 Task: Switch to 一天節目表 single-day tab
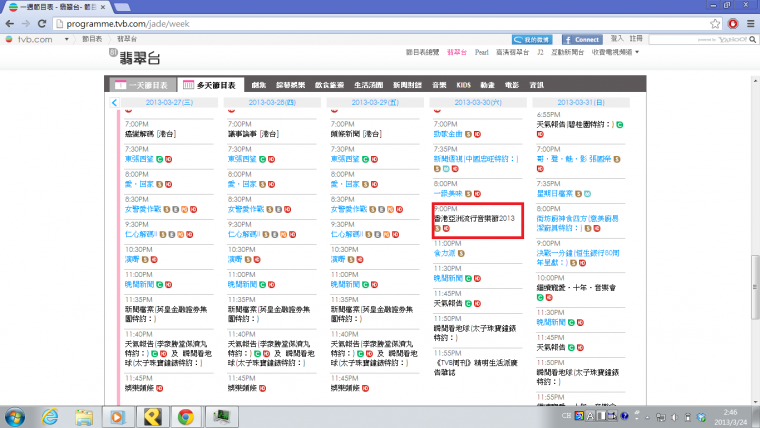click(x=142, y=85)
